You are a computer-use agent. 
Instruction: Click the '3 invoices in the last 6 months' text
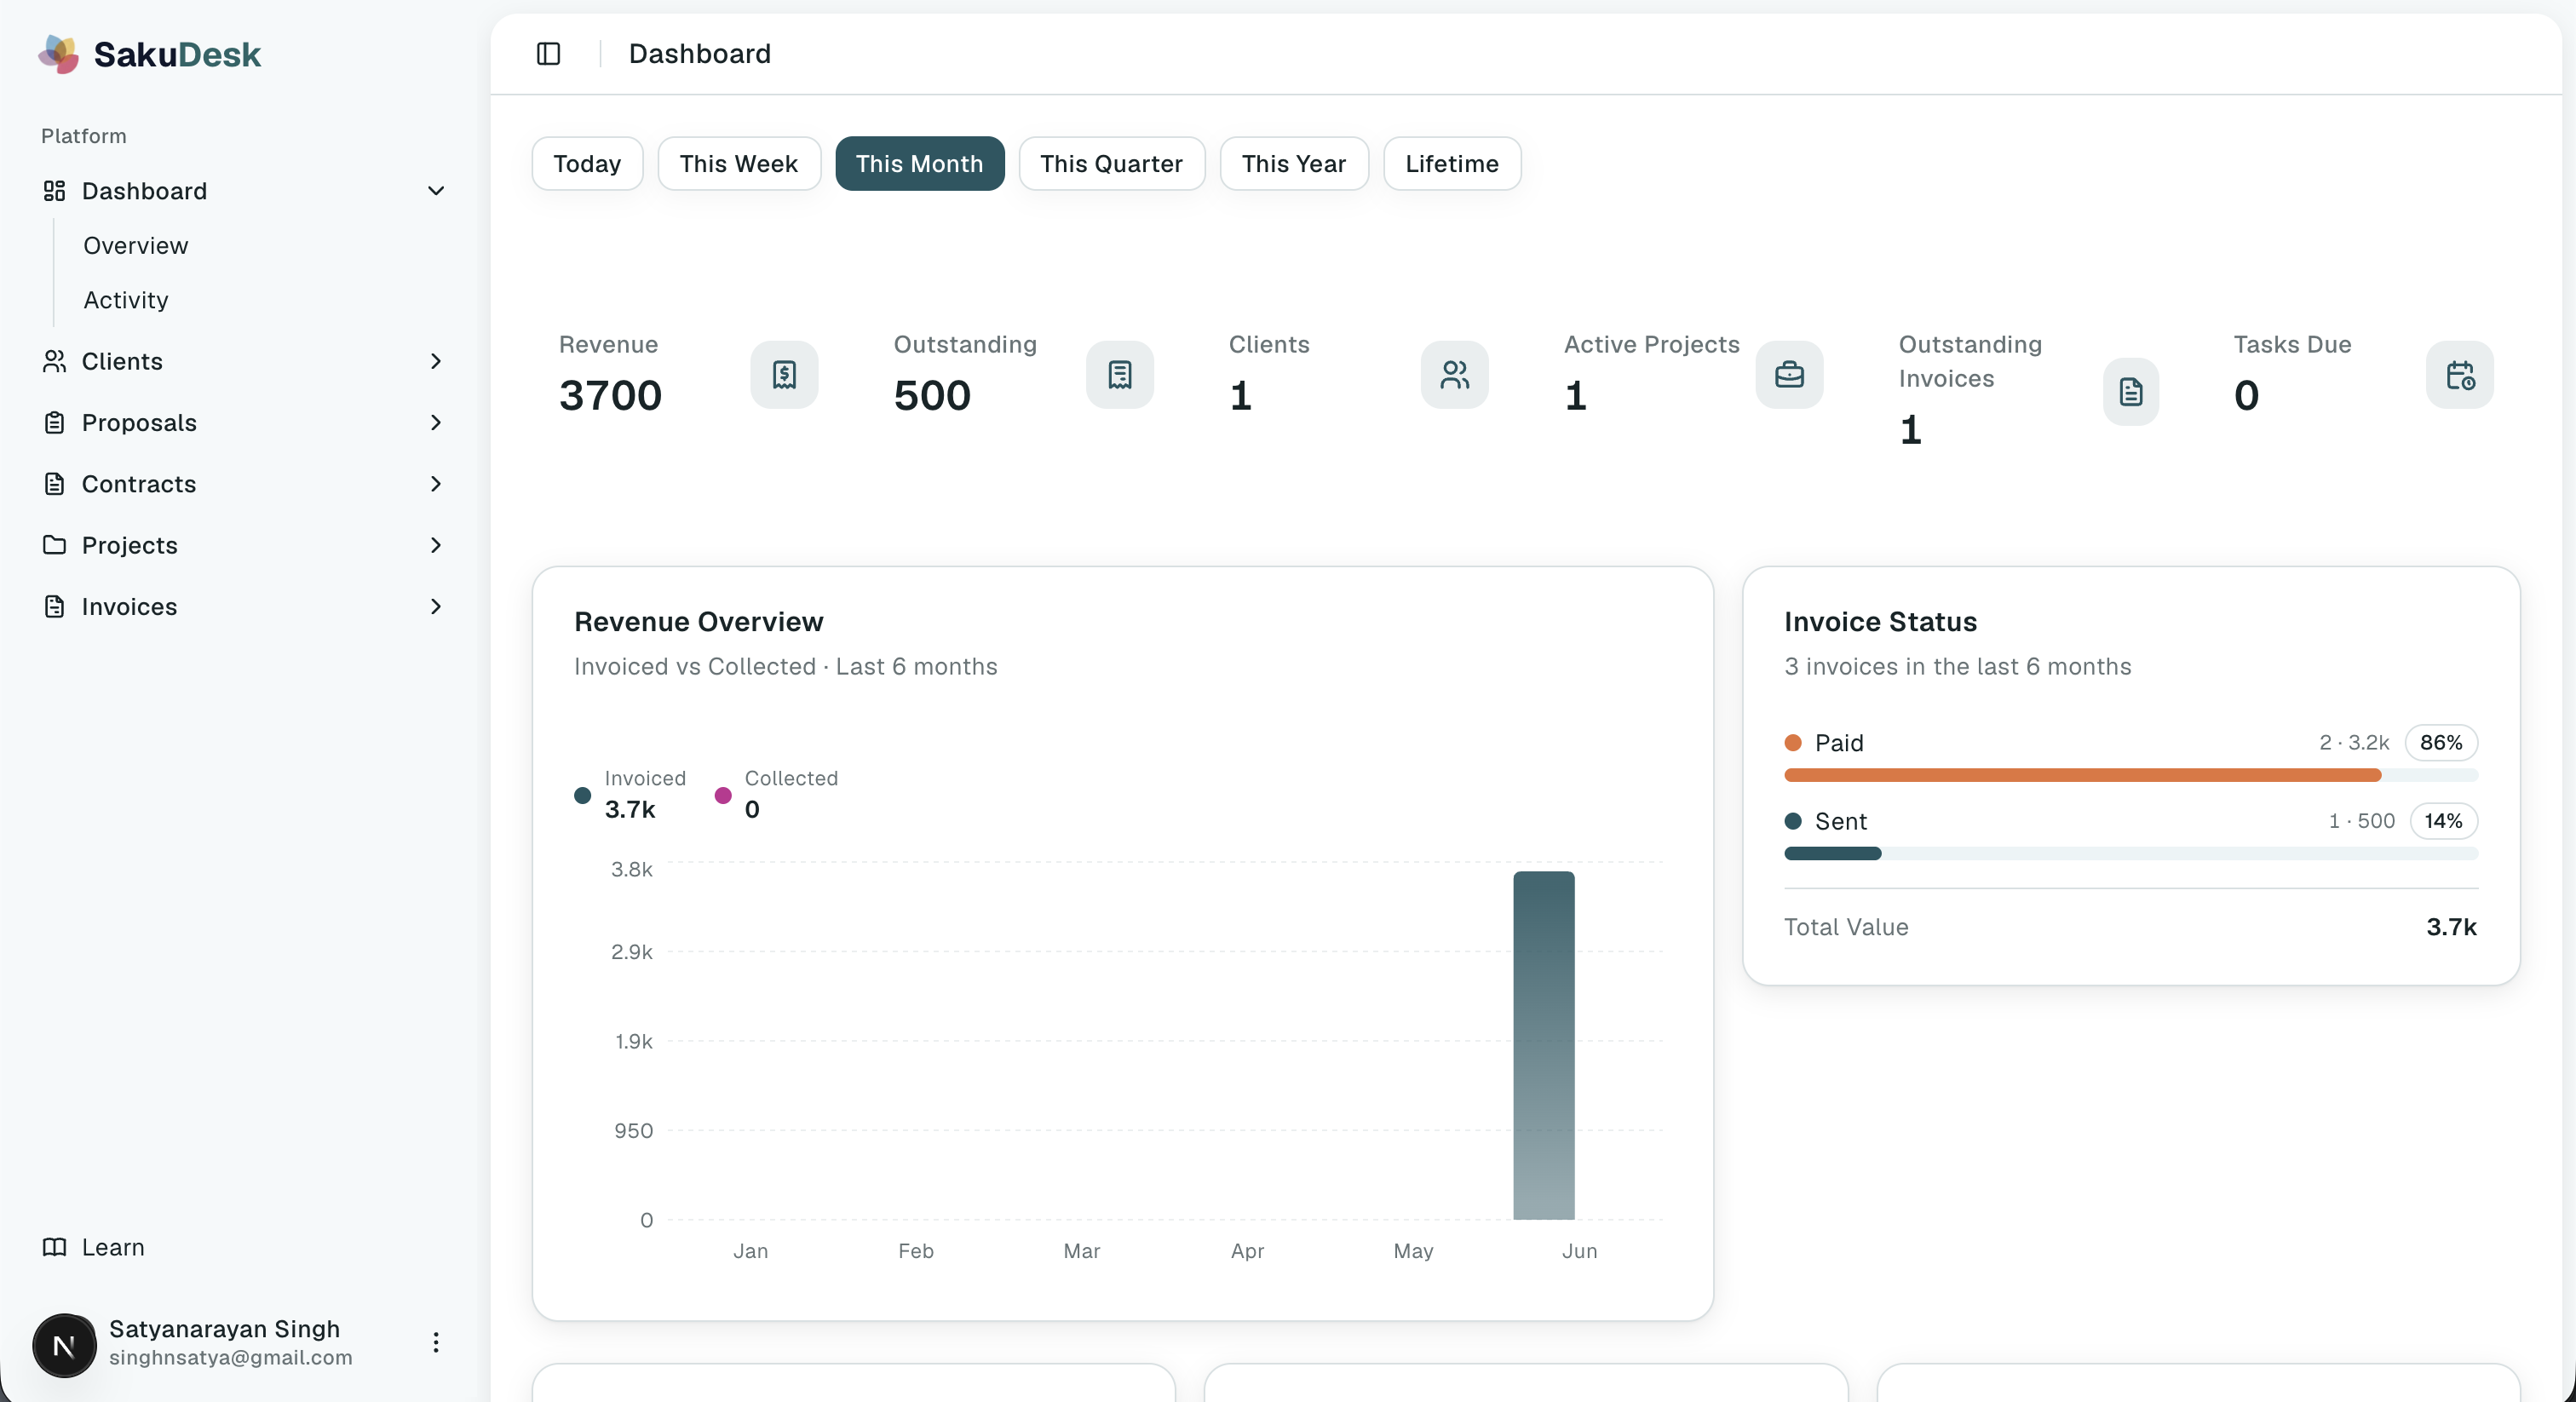pyautogui.click(x=1957, y=667)
